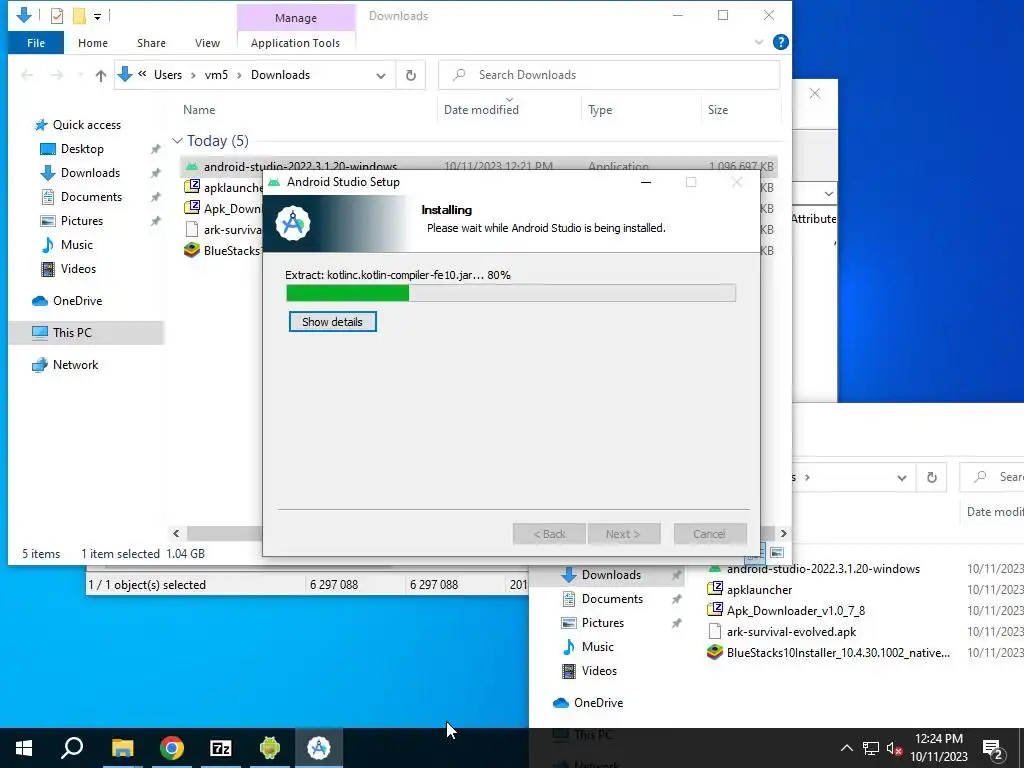Open Videos in the background Explorer sidebar
1024x768 pixels.
(x=599, y=671)
